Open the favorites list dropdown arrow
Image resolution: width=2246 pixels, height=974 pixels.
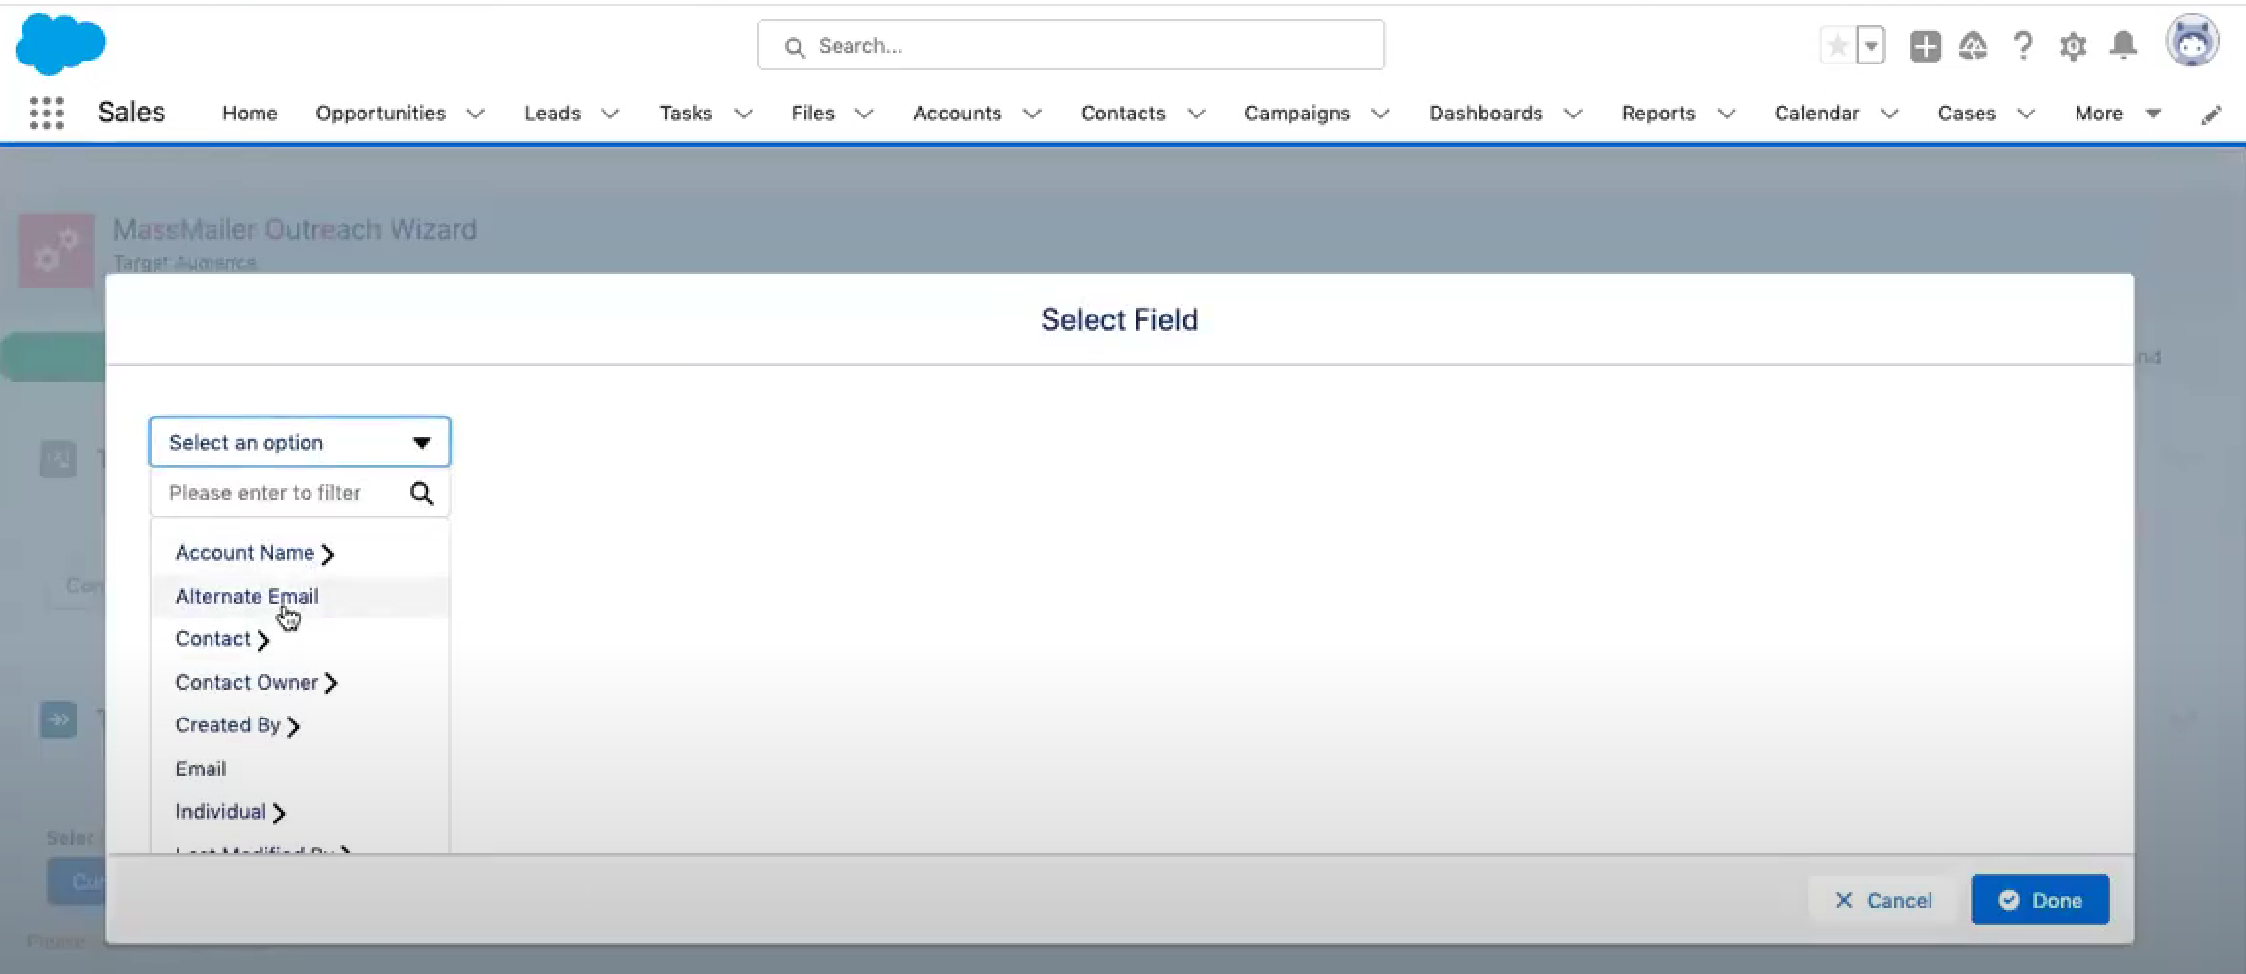point(1871,46)
